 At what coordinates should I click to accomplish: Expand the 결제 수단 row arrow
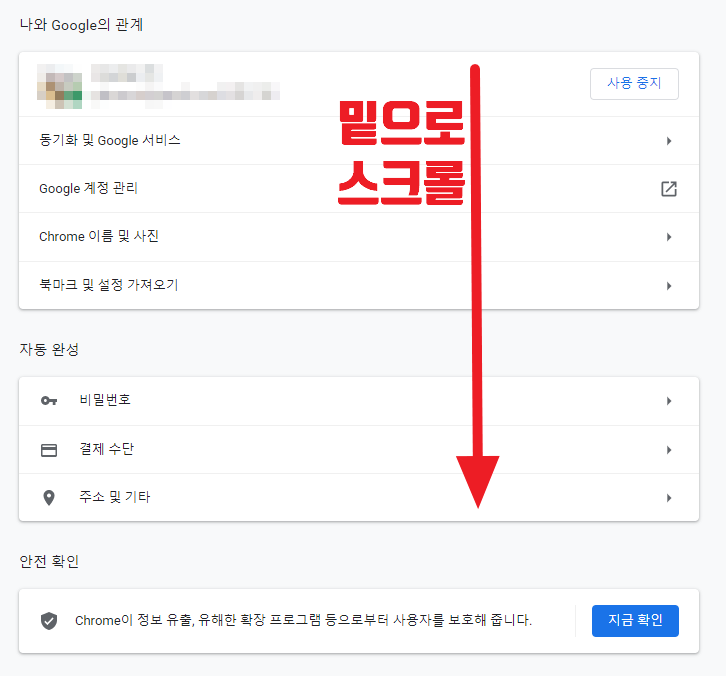tap(669, 450)
